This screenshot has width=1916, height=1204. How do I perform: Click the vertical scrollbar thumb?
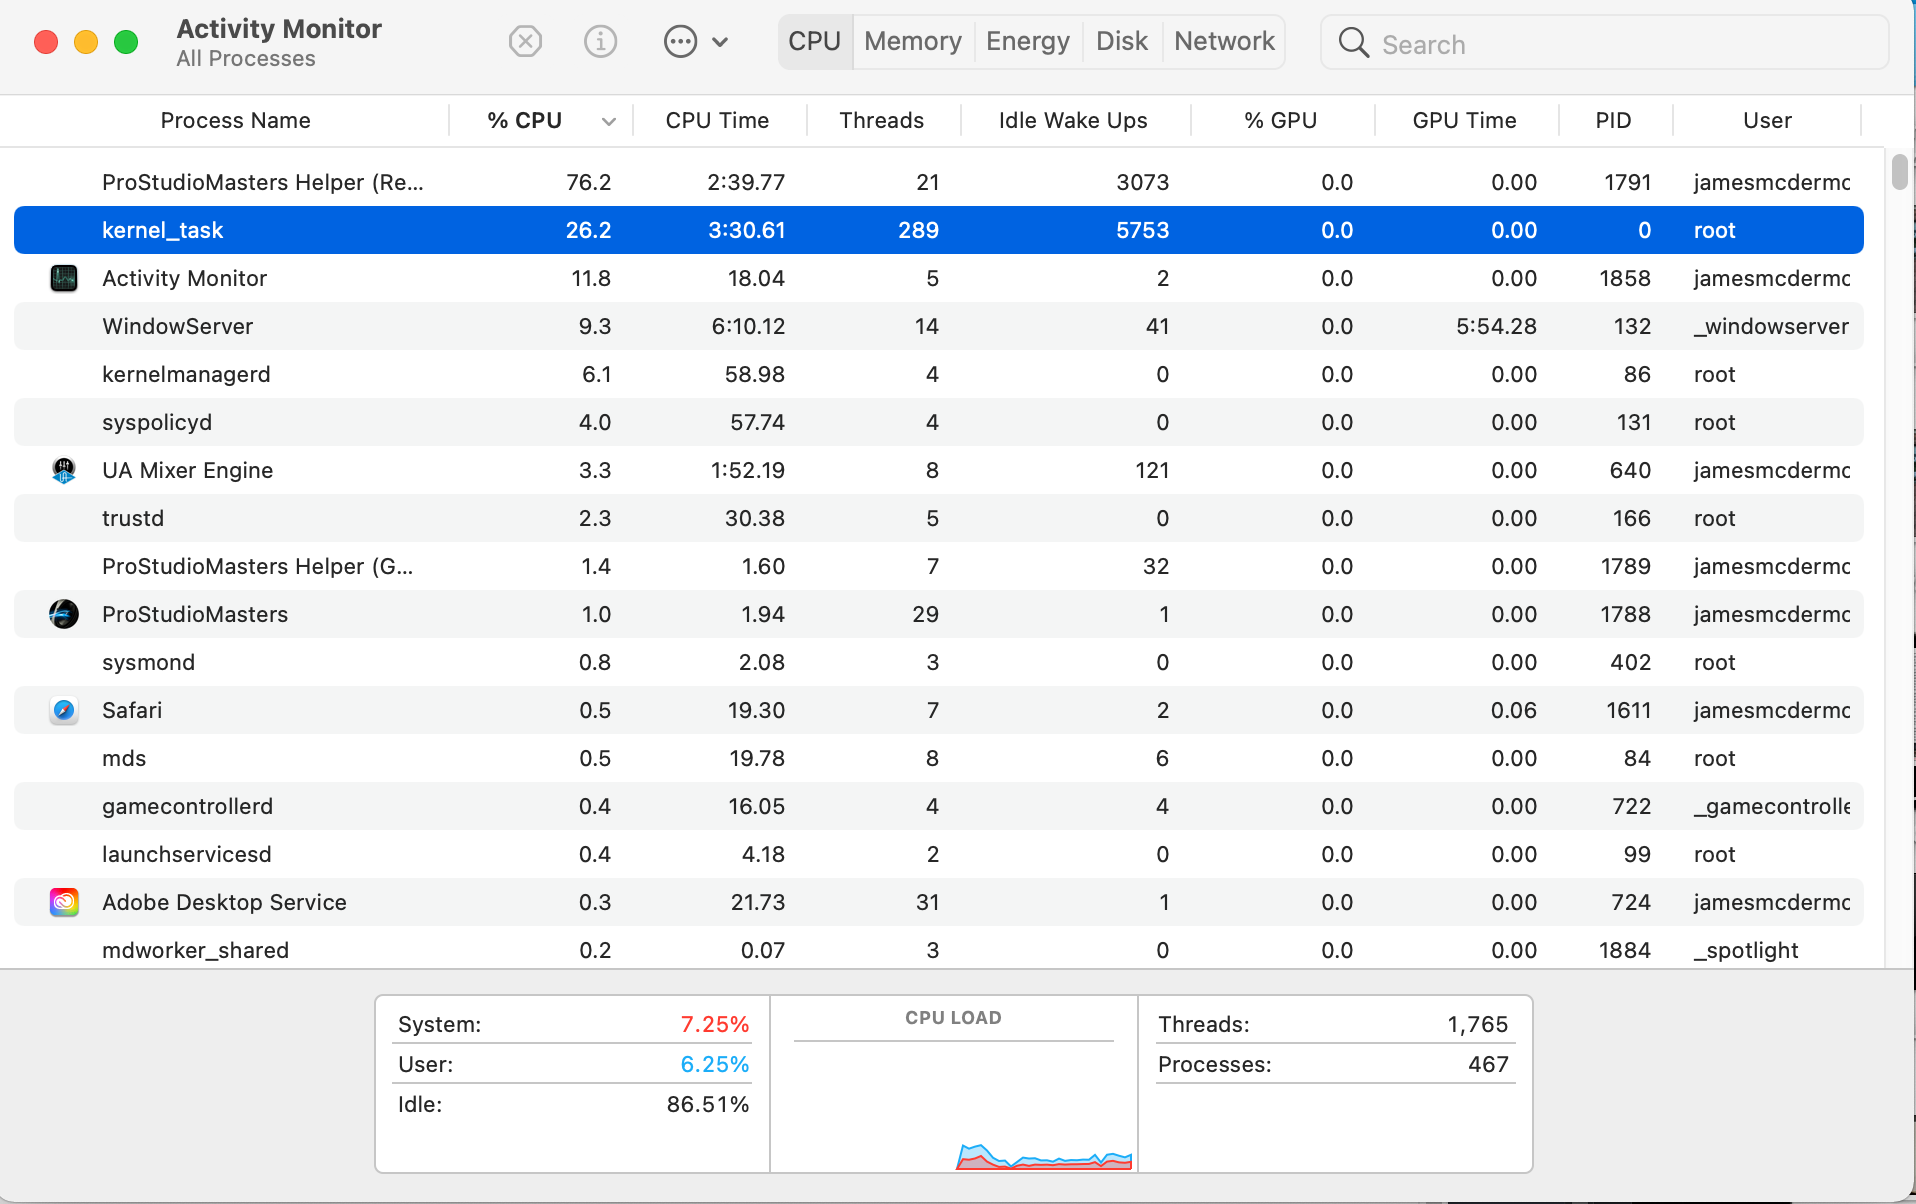click(x=1899, y=172)
